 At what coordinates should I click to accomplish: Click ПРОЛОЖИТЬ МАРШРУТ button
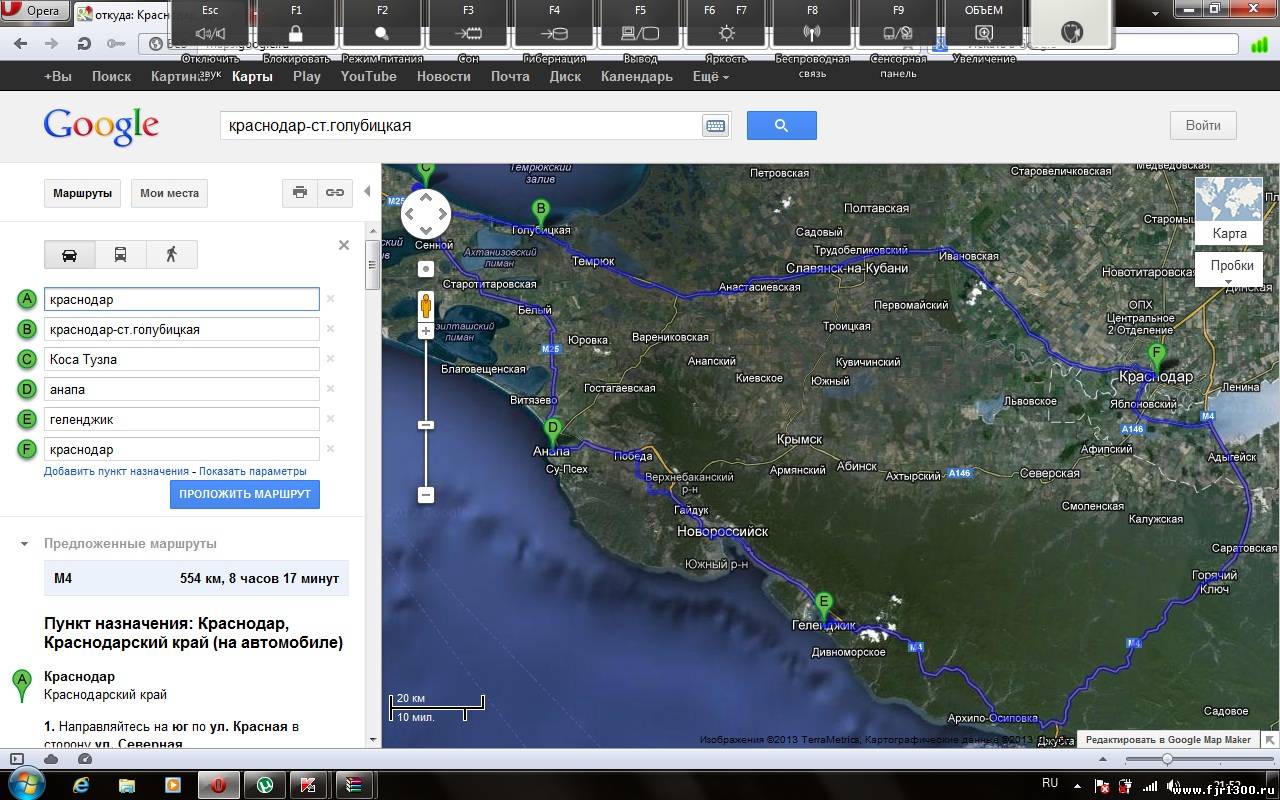245,494
